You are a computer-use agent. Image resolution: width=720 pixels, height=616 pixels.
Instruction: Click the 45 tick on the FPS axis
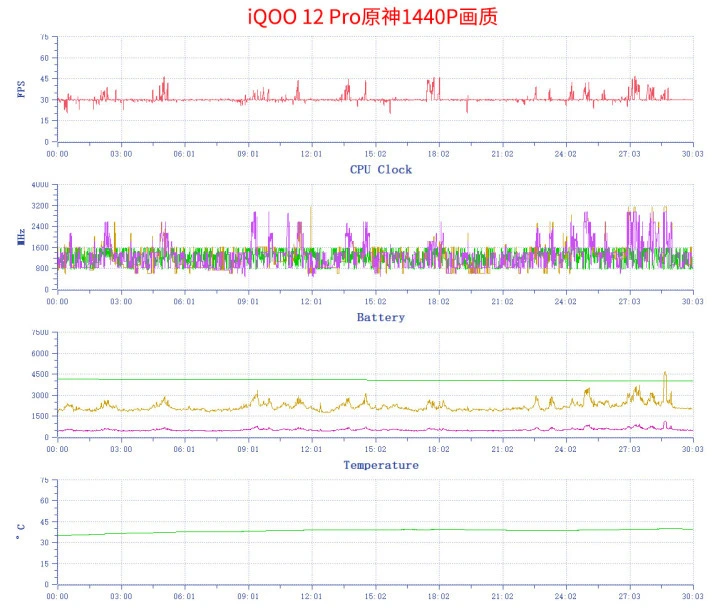point(44,79)
